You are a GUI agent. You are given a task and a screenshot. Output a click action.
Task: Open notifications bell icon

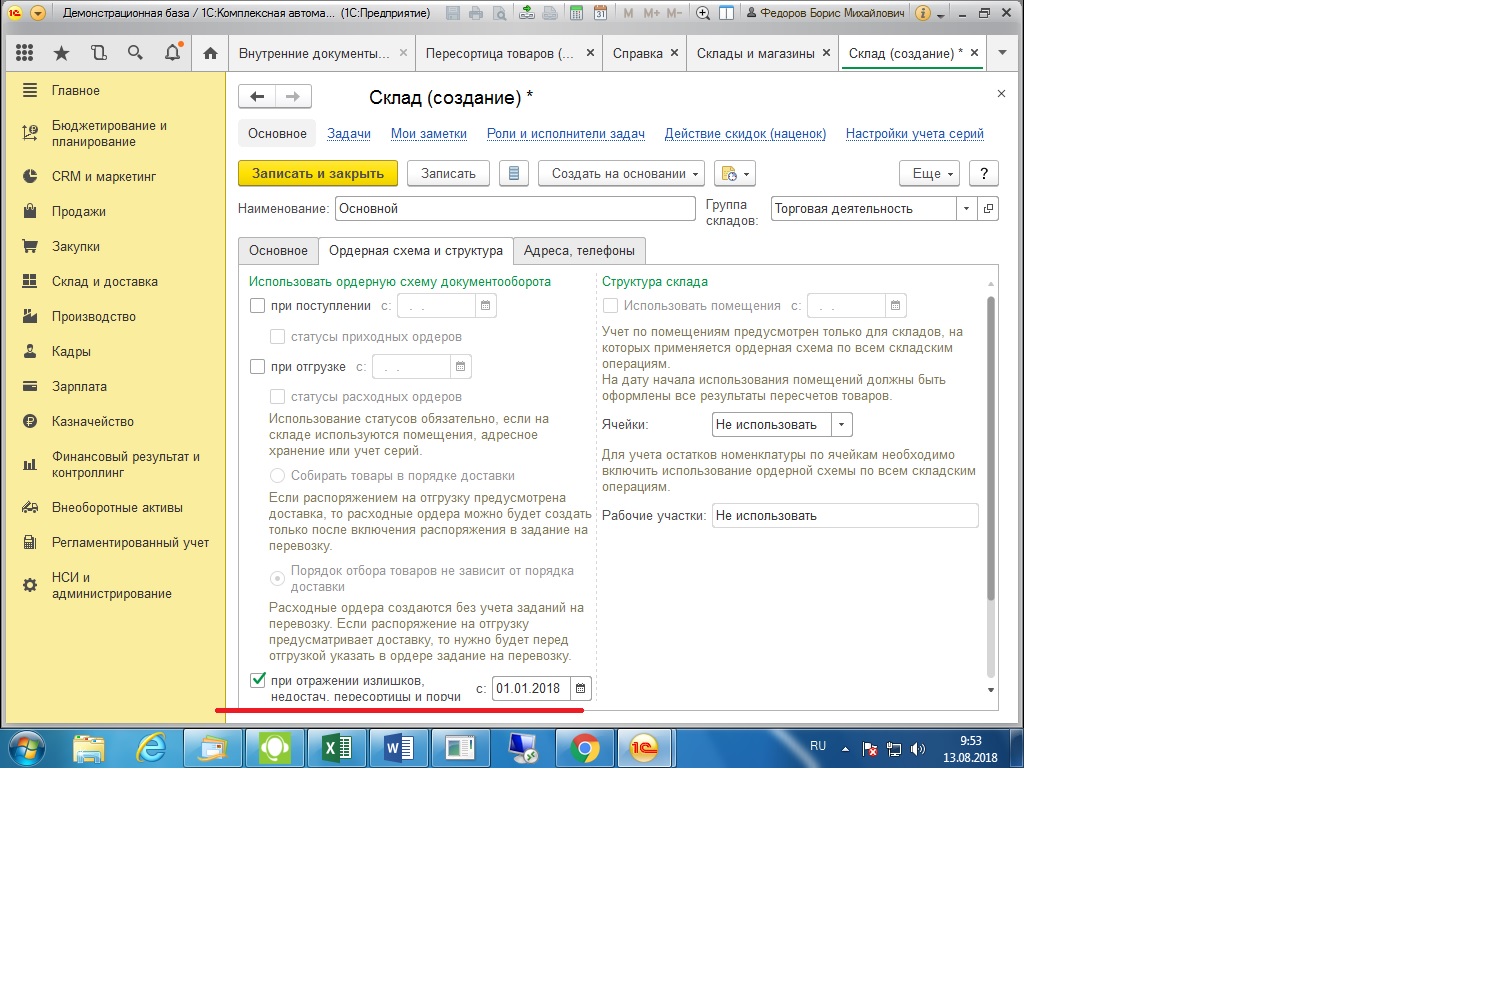[172, 53]
